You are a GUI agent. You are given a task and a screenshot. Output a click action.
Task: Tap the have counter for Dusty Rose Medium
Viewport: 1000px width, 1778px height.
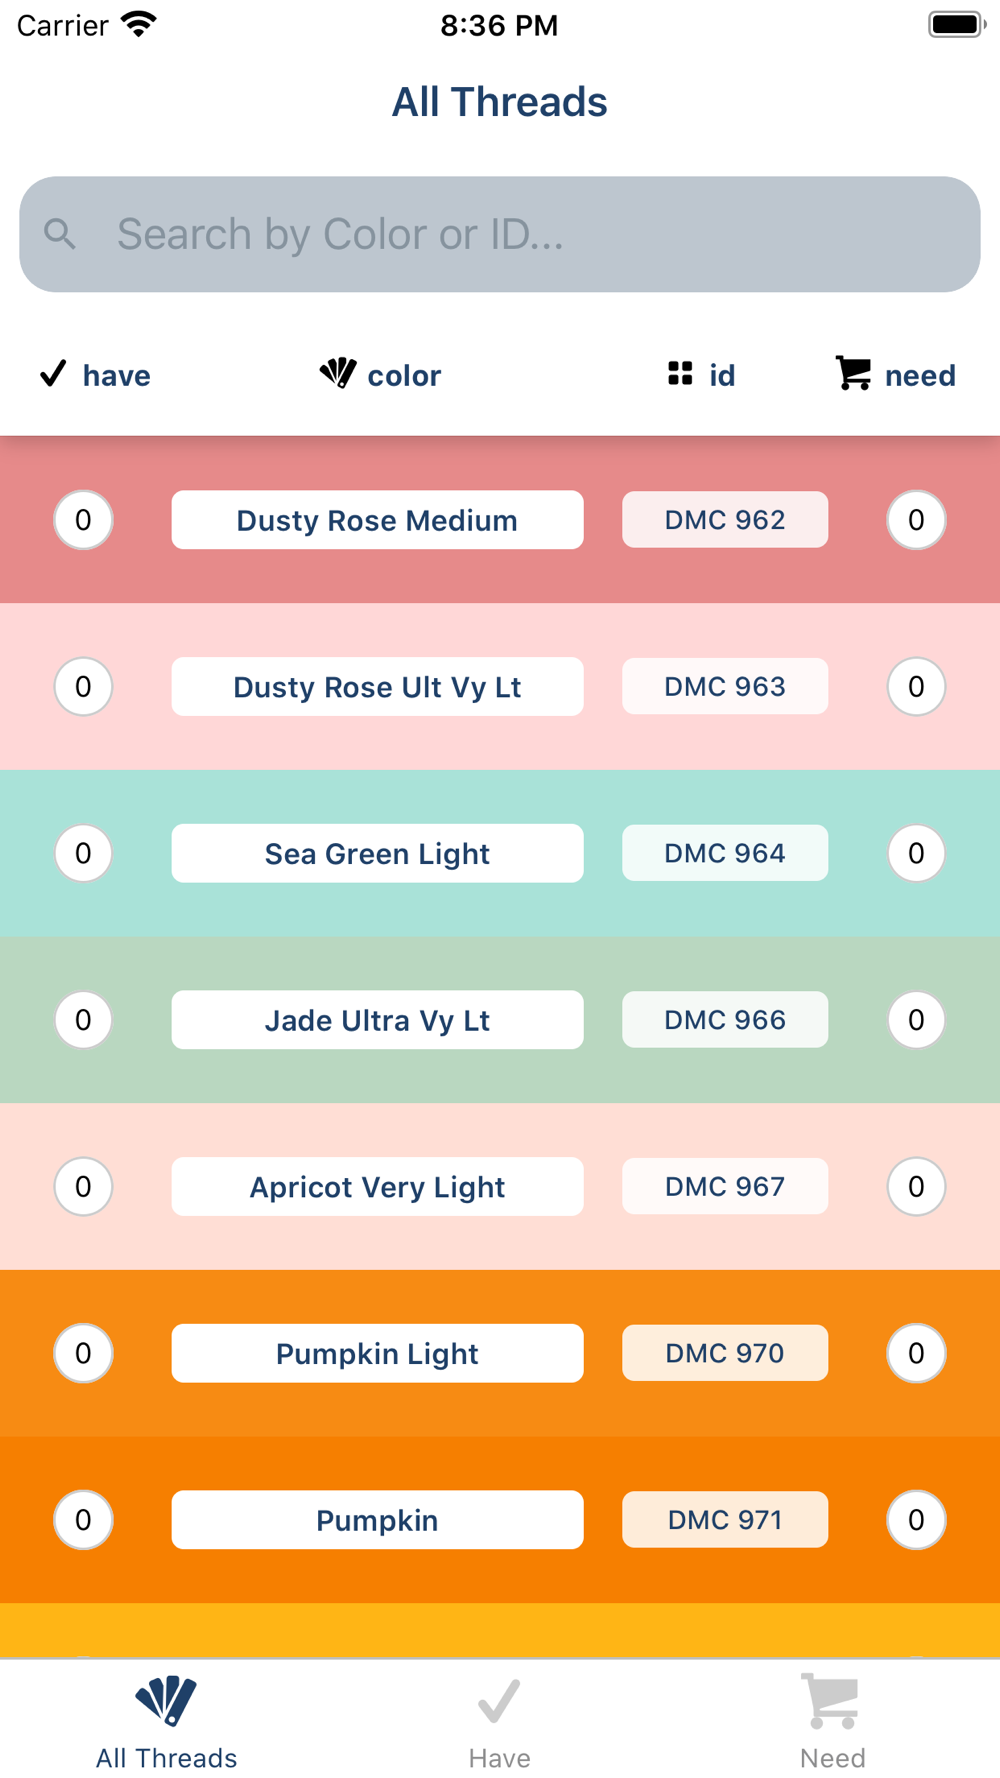coord(83,520)
